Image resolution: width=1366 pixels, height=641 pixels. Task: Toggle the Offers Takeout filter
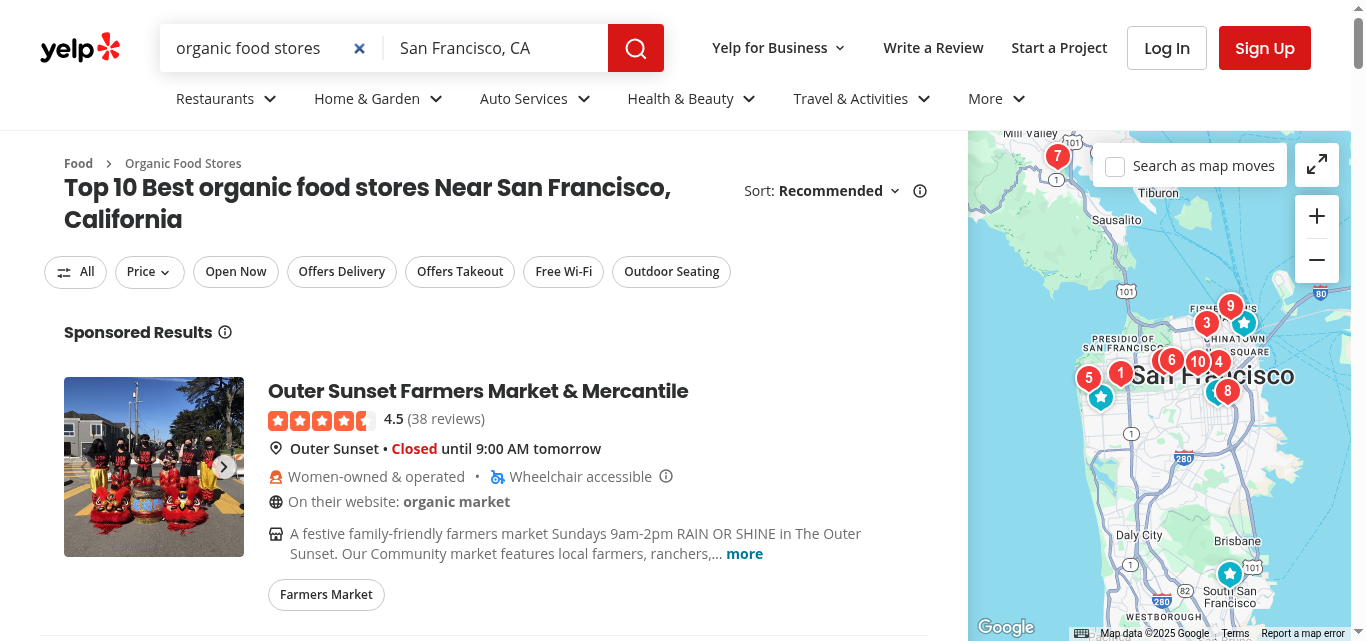[x=460, y=272]
